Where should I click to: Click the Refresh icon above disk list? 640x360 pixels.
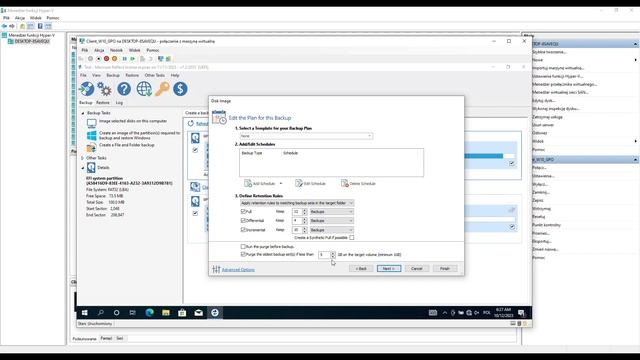coord(191,123)
